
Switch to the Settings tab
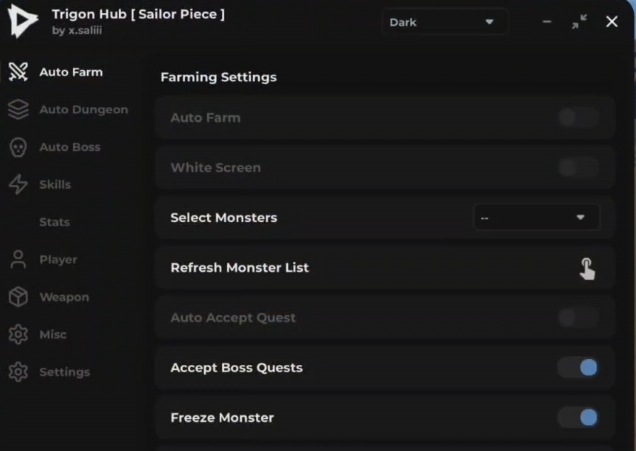click(x=64, y=372)
